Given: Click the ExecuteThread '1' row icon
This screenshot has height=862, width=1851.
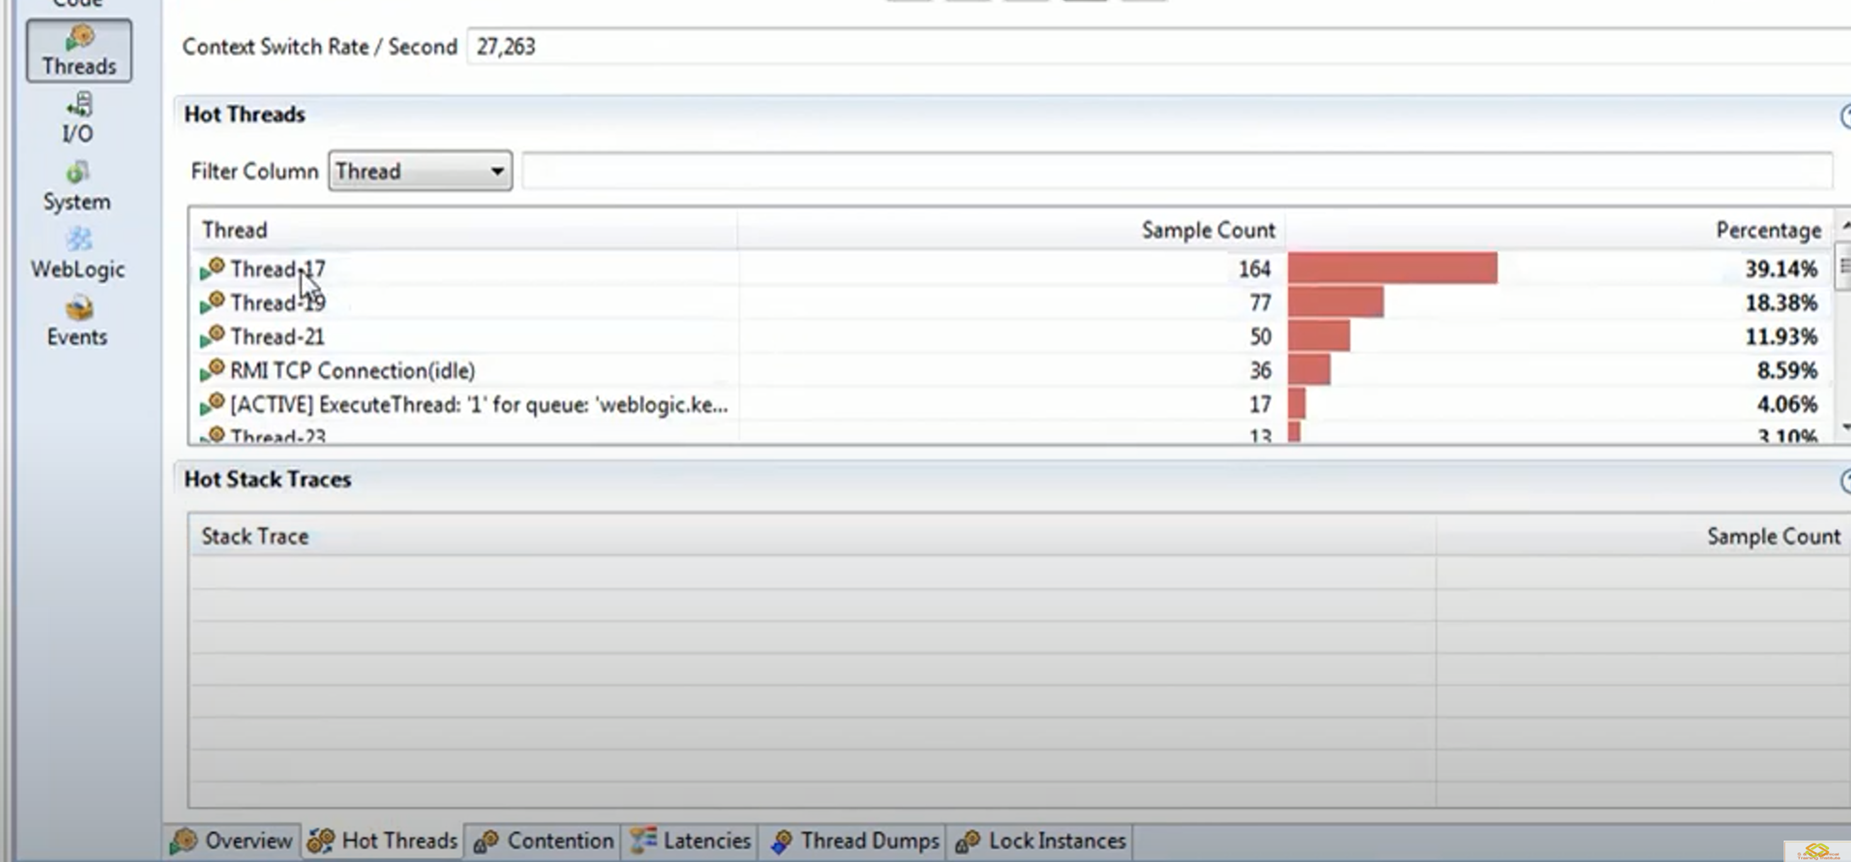Looking at the screenshot, I should pyautogui.click(x=212, y=404).
